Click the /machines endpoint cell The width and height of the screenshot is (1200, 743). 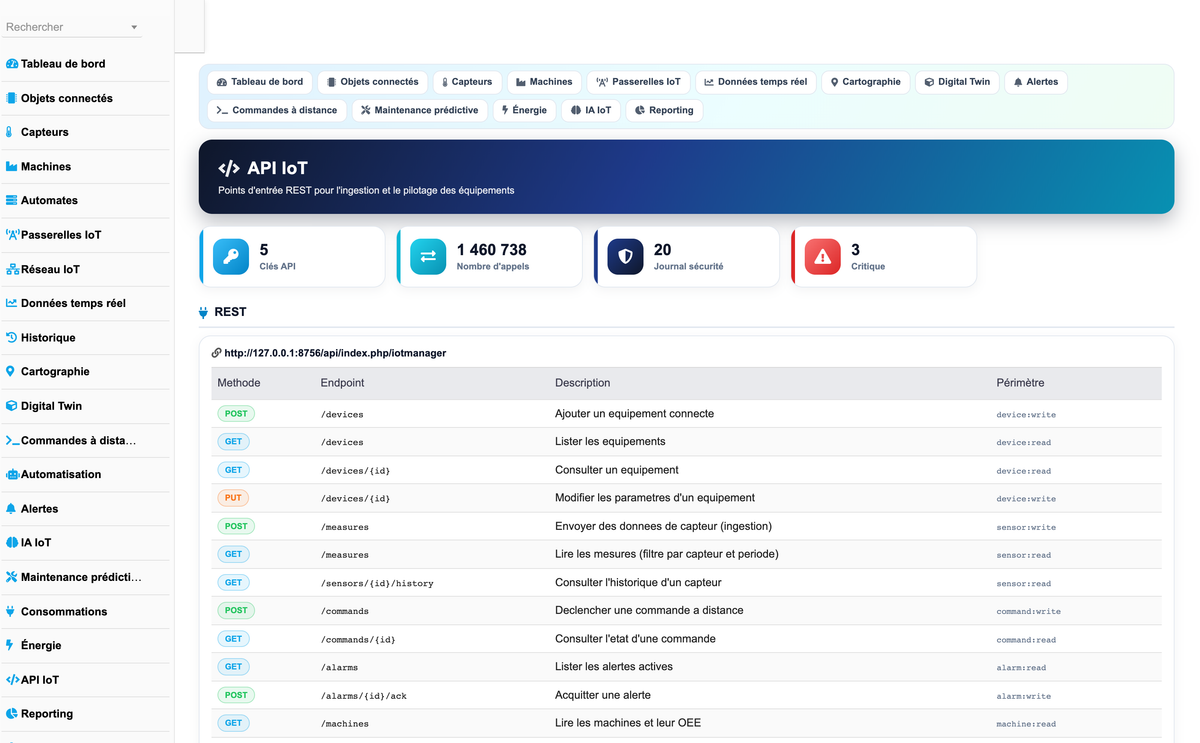345,724
